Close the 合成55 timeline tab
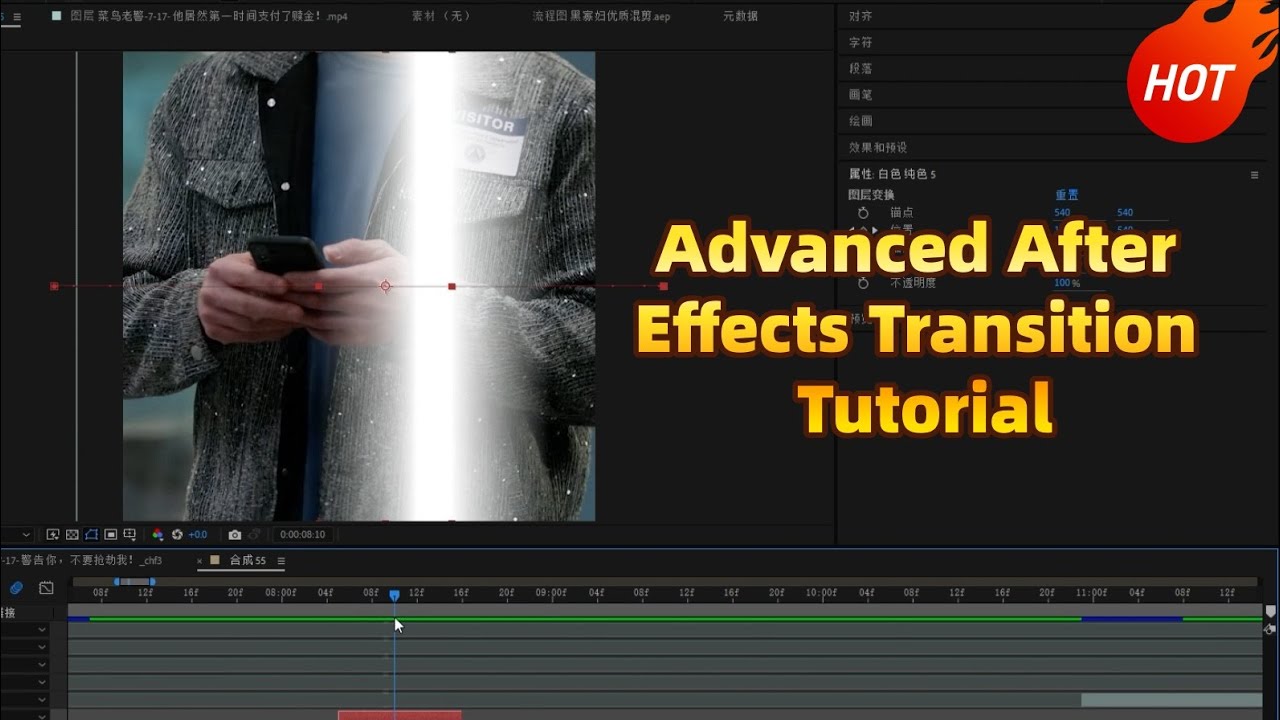Viewport: 1280px width, 720px height. [200, 561]
